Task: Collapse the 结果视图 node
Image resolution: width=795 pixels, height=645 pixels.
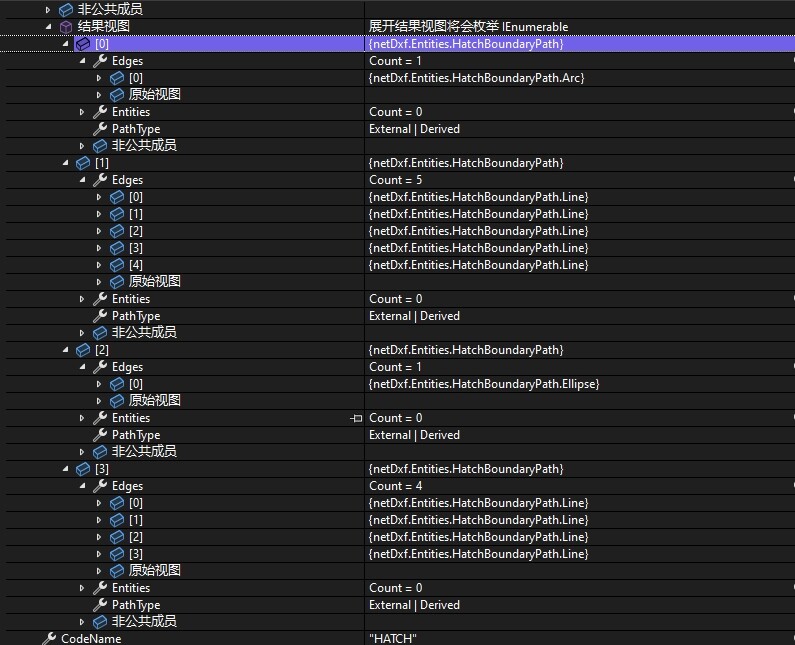Action: (x=48, y=26)
